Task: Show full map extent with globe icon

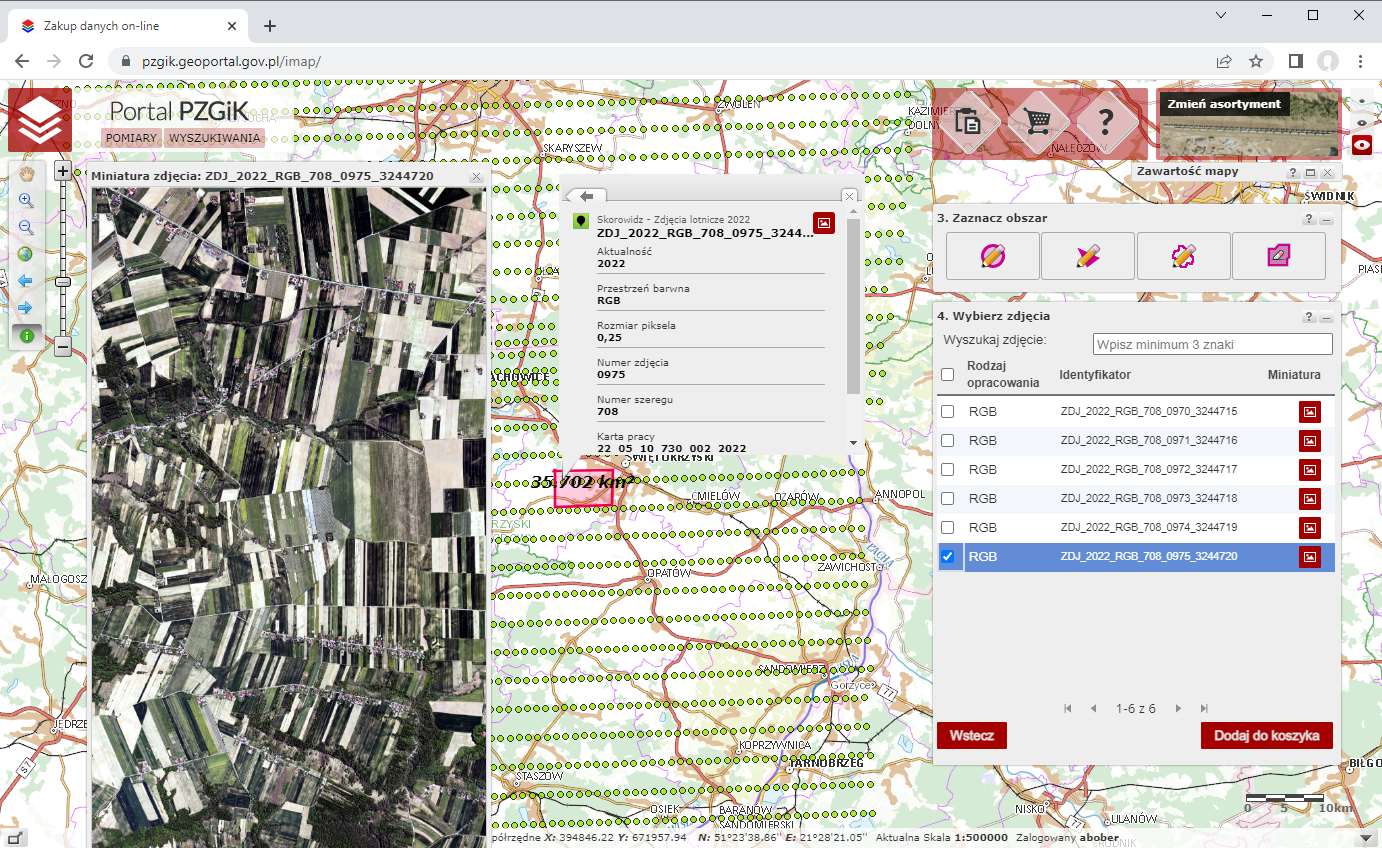Action: click(26, 254)
